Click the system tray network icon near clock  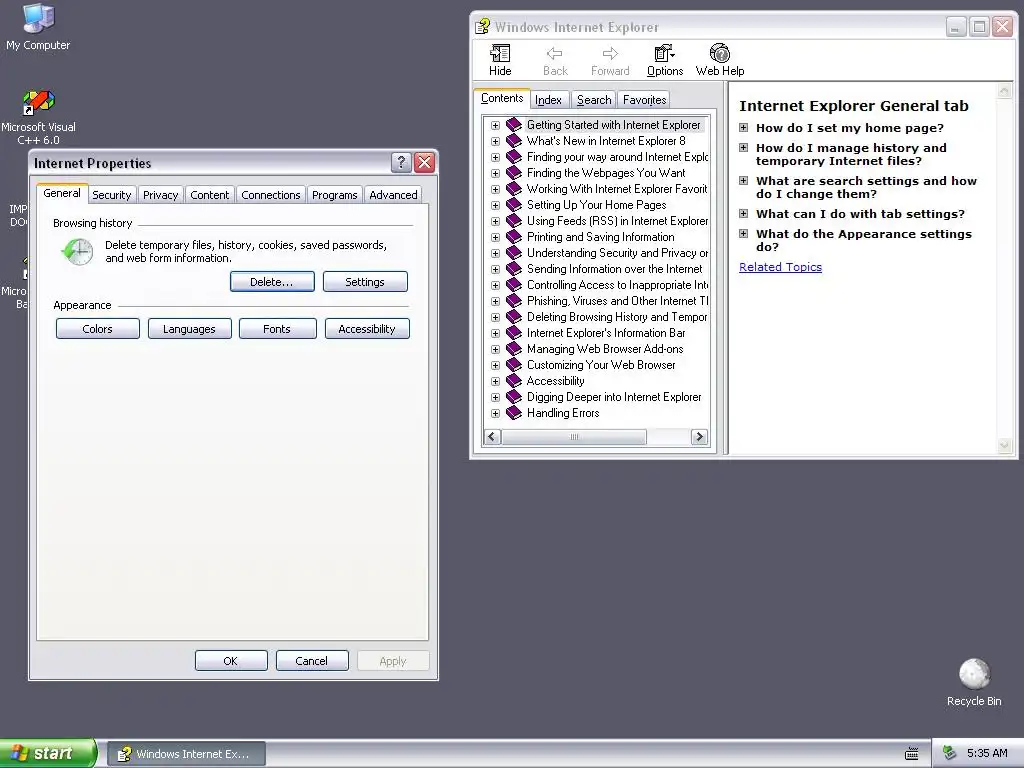[x=950, y=753]
